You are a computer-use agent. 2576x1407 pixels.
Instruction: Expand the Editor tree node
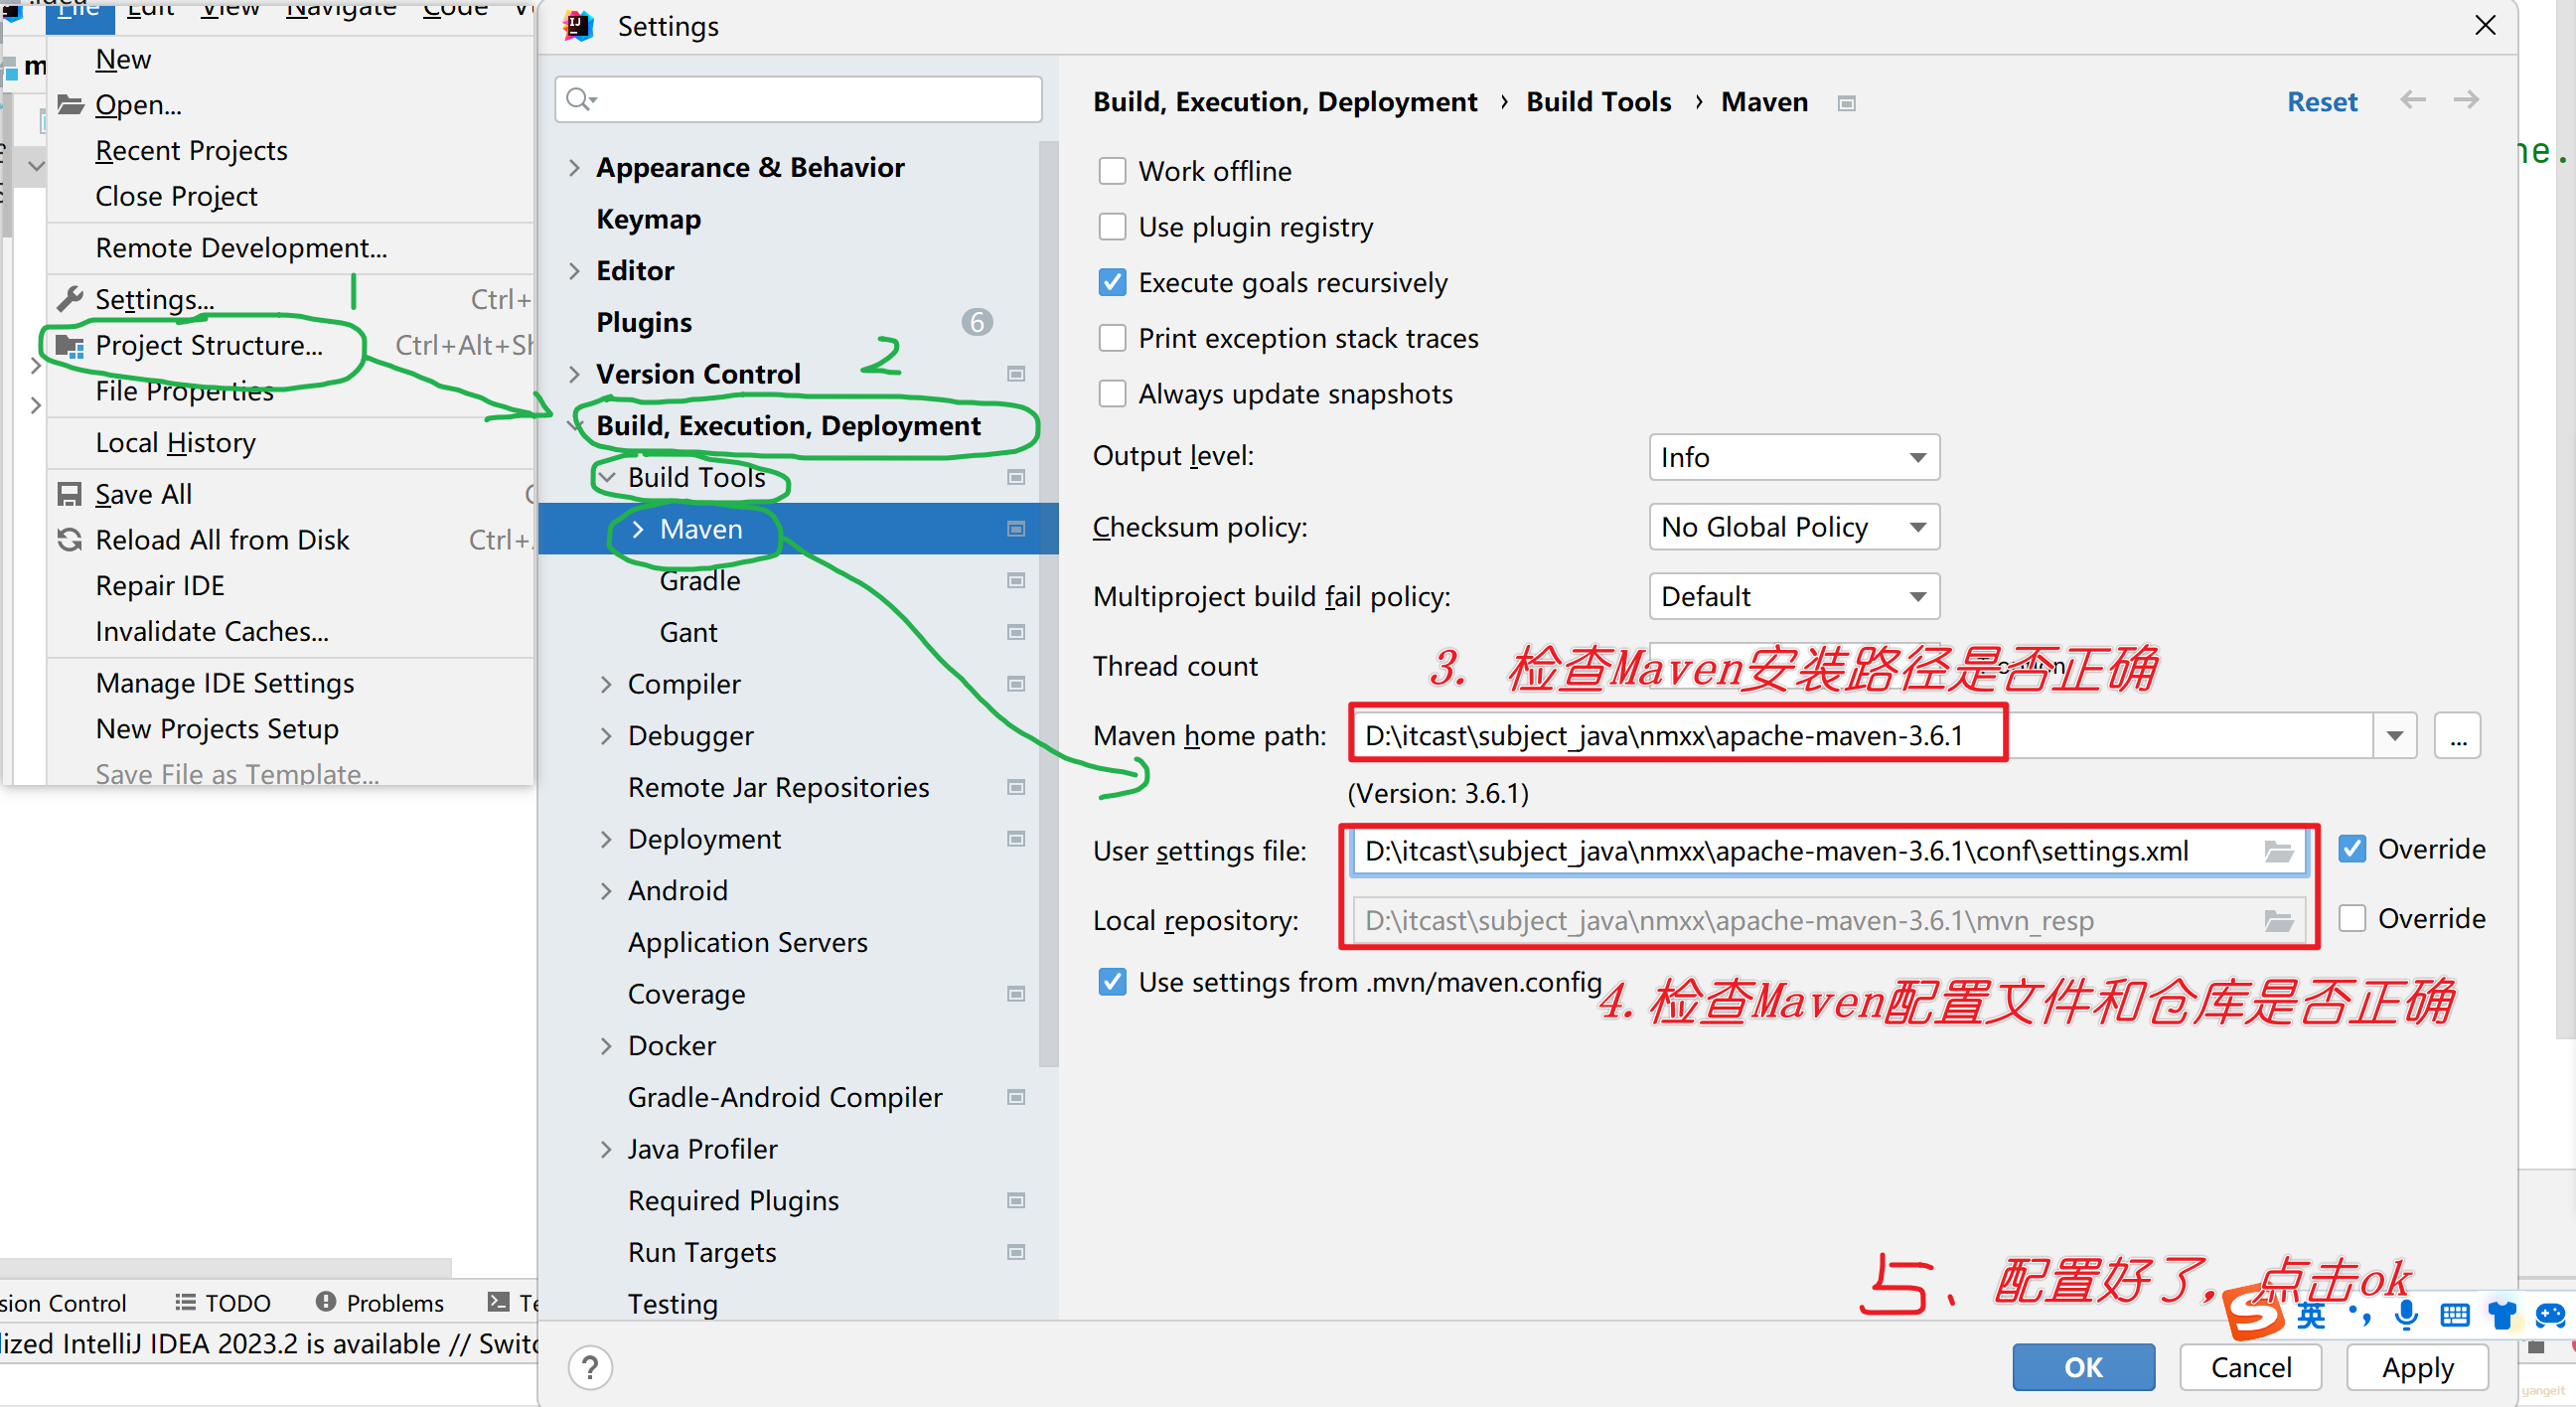(x=574, y=271)
